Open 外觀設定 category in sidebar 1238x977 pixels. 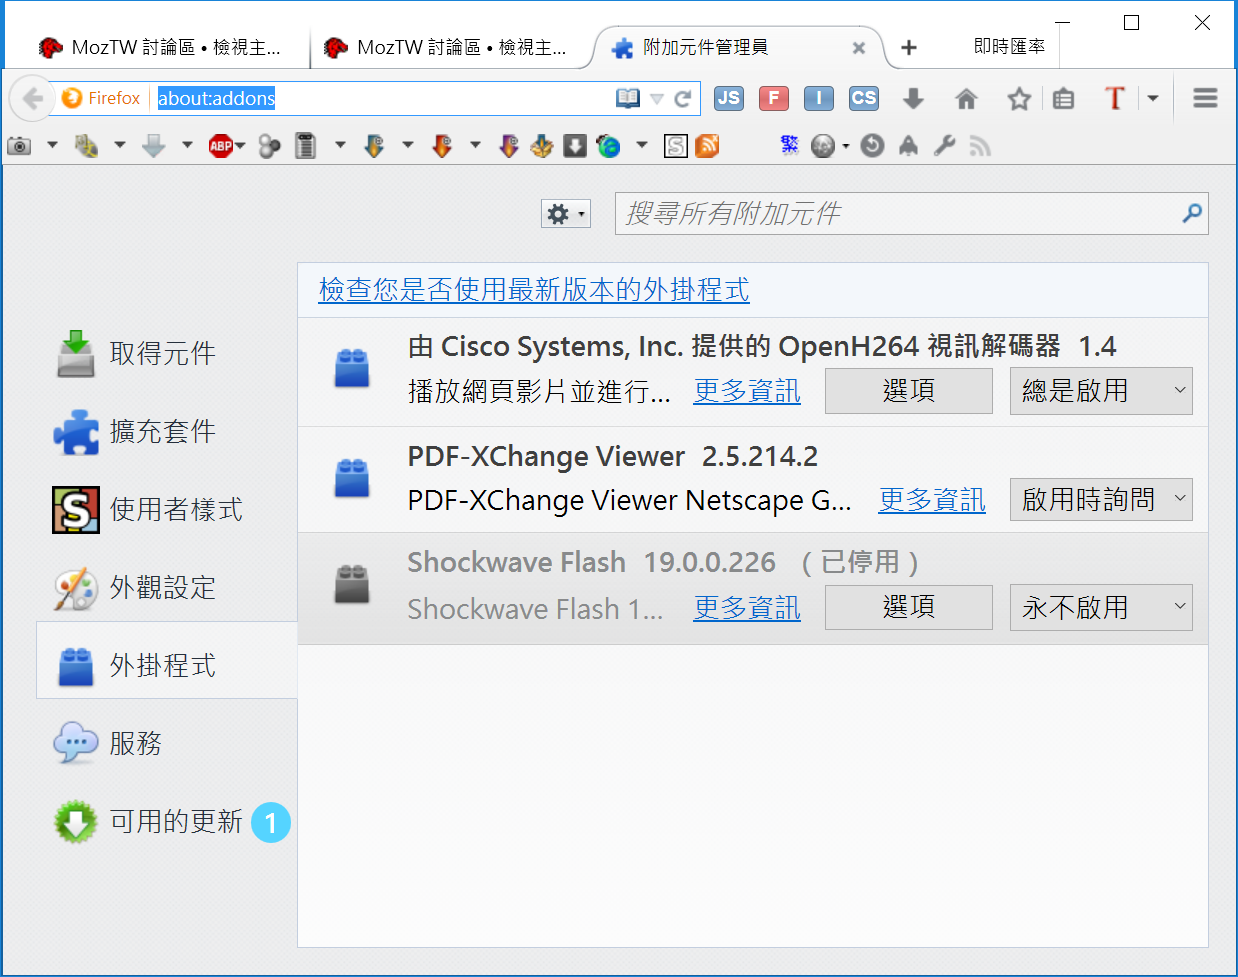(166, 587)
